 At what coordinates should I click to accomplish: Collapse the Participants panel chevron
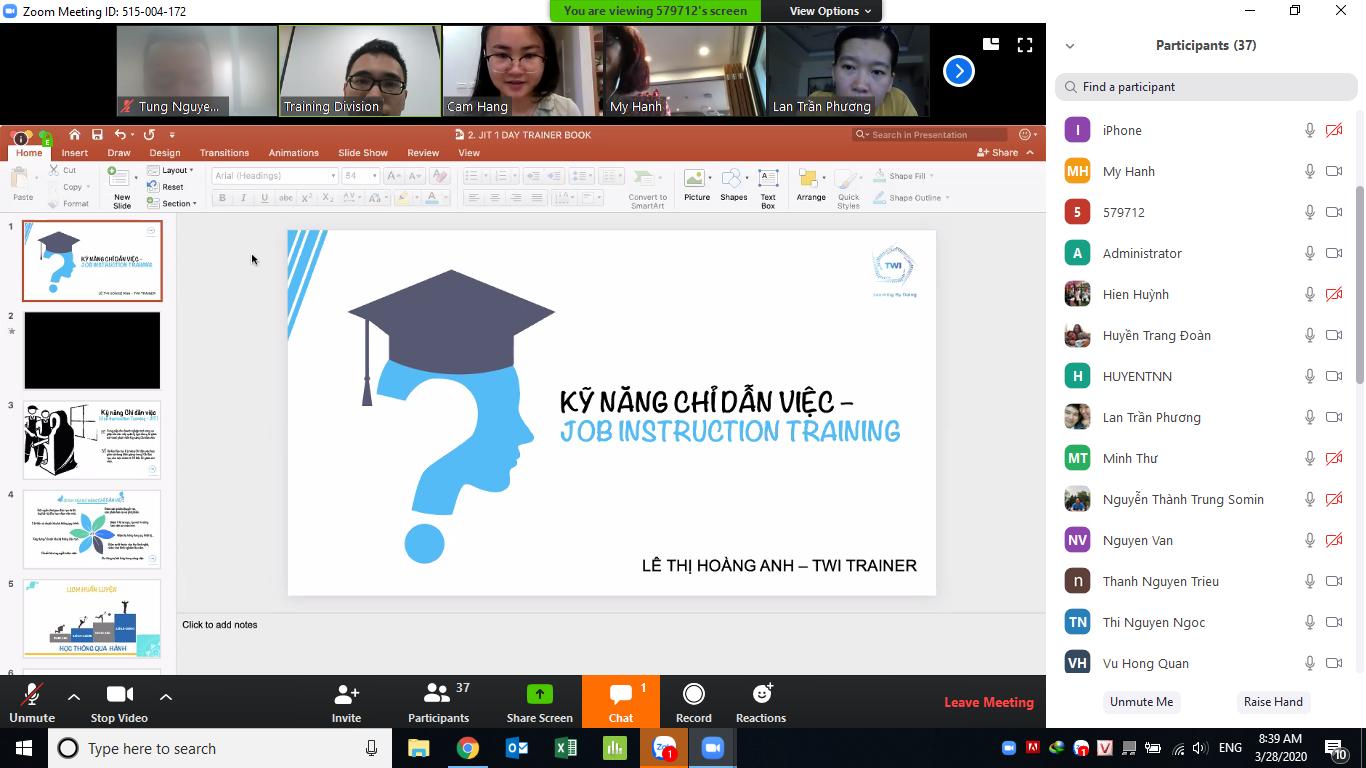click(x=1070, y=46)
